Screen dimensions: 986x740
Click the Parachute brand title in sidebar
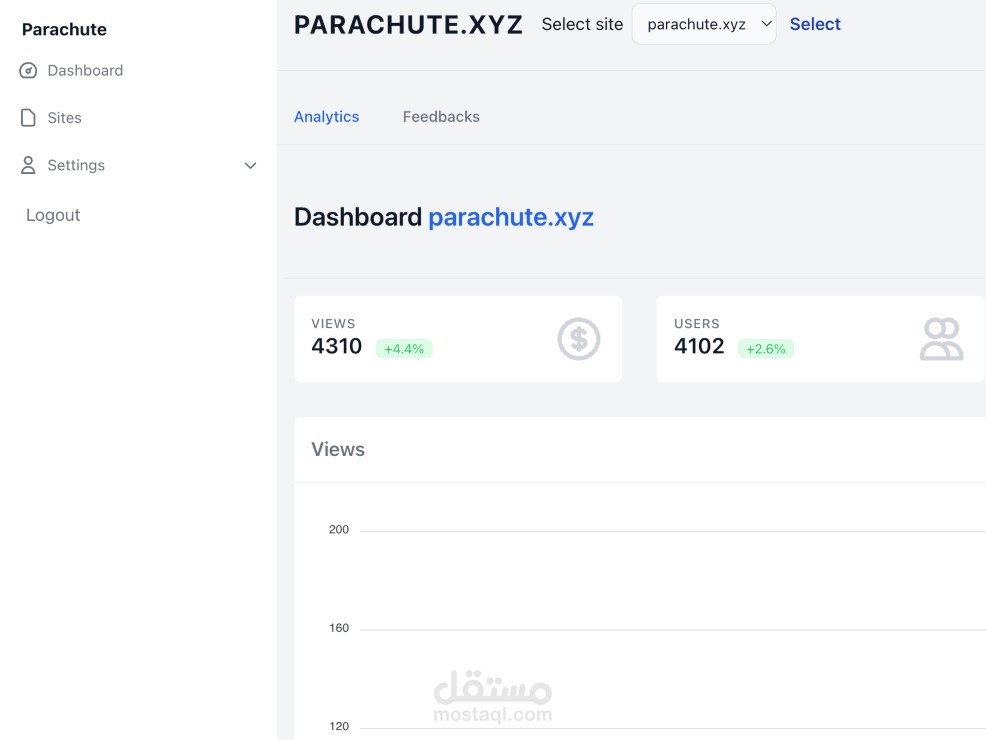point(64,30)
